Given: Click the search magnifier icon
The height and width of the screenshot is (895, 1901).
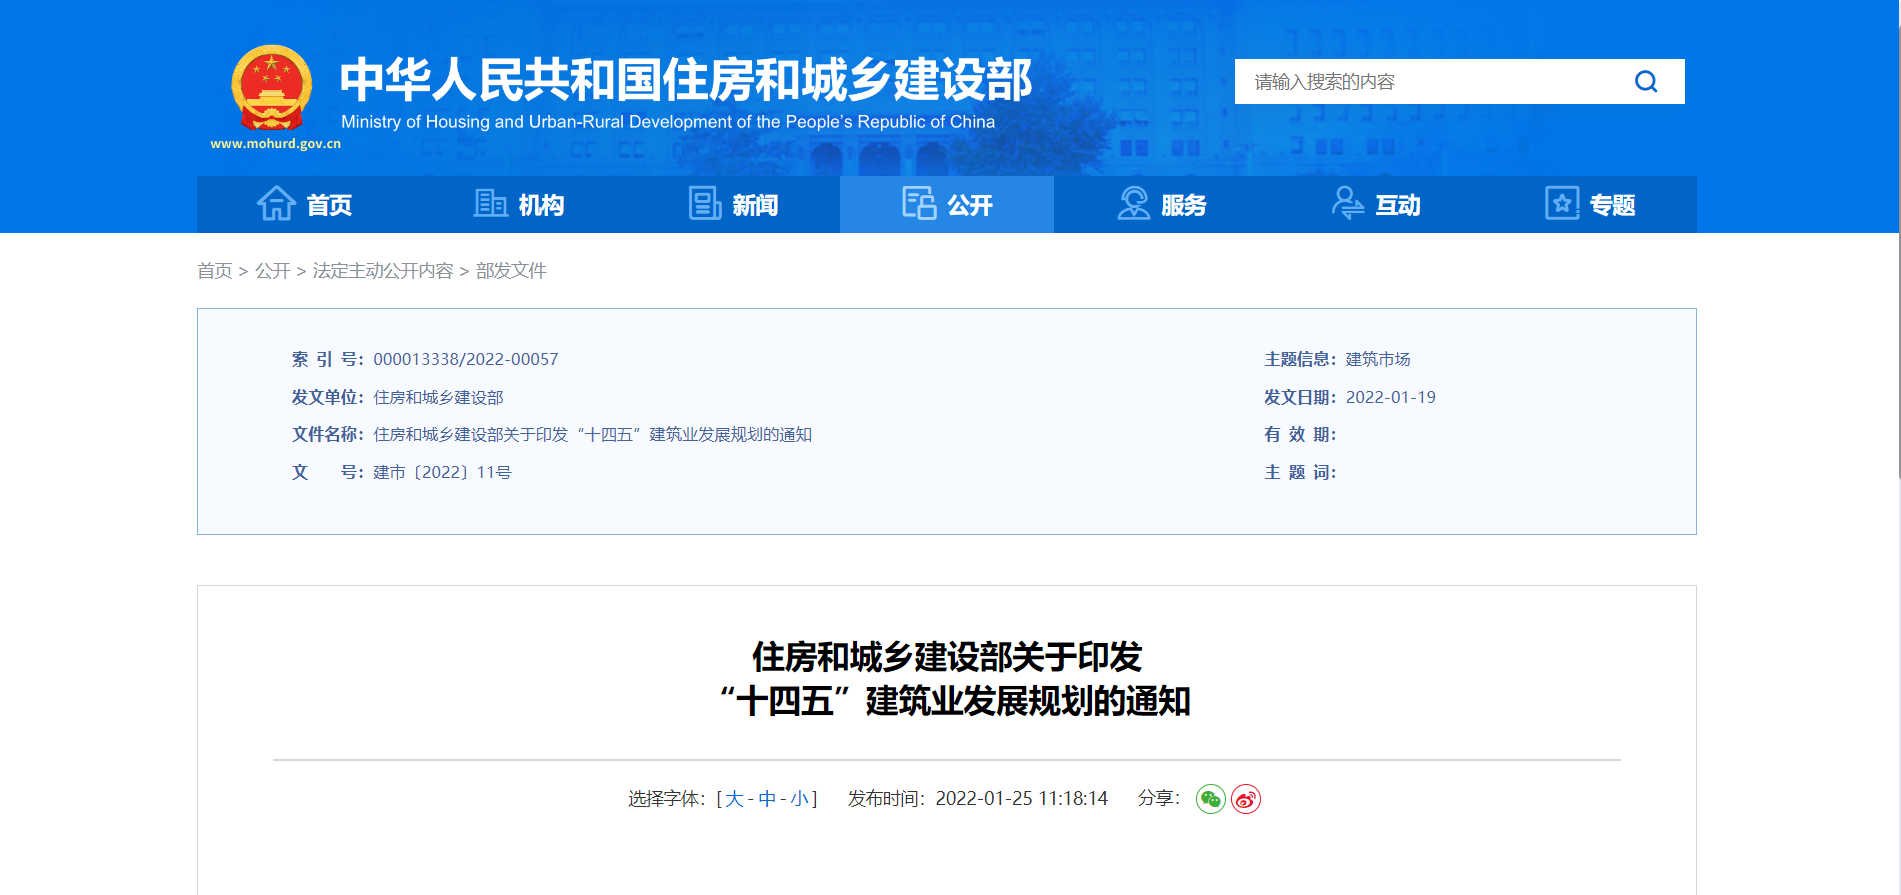Looking at the screenshot, I should click(1645, 82).
